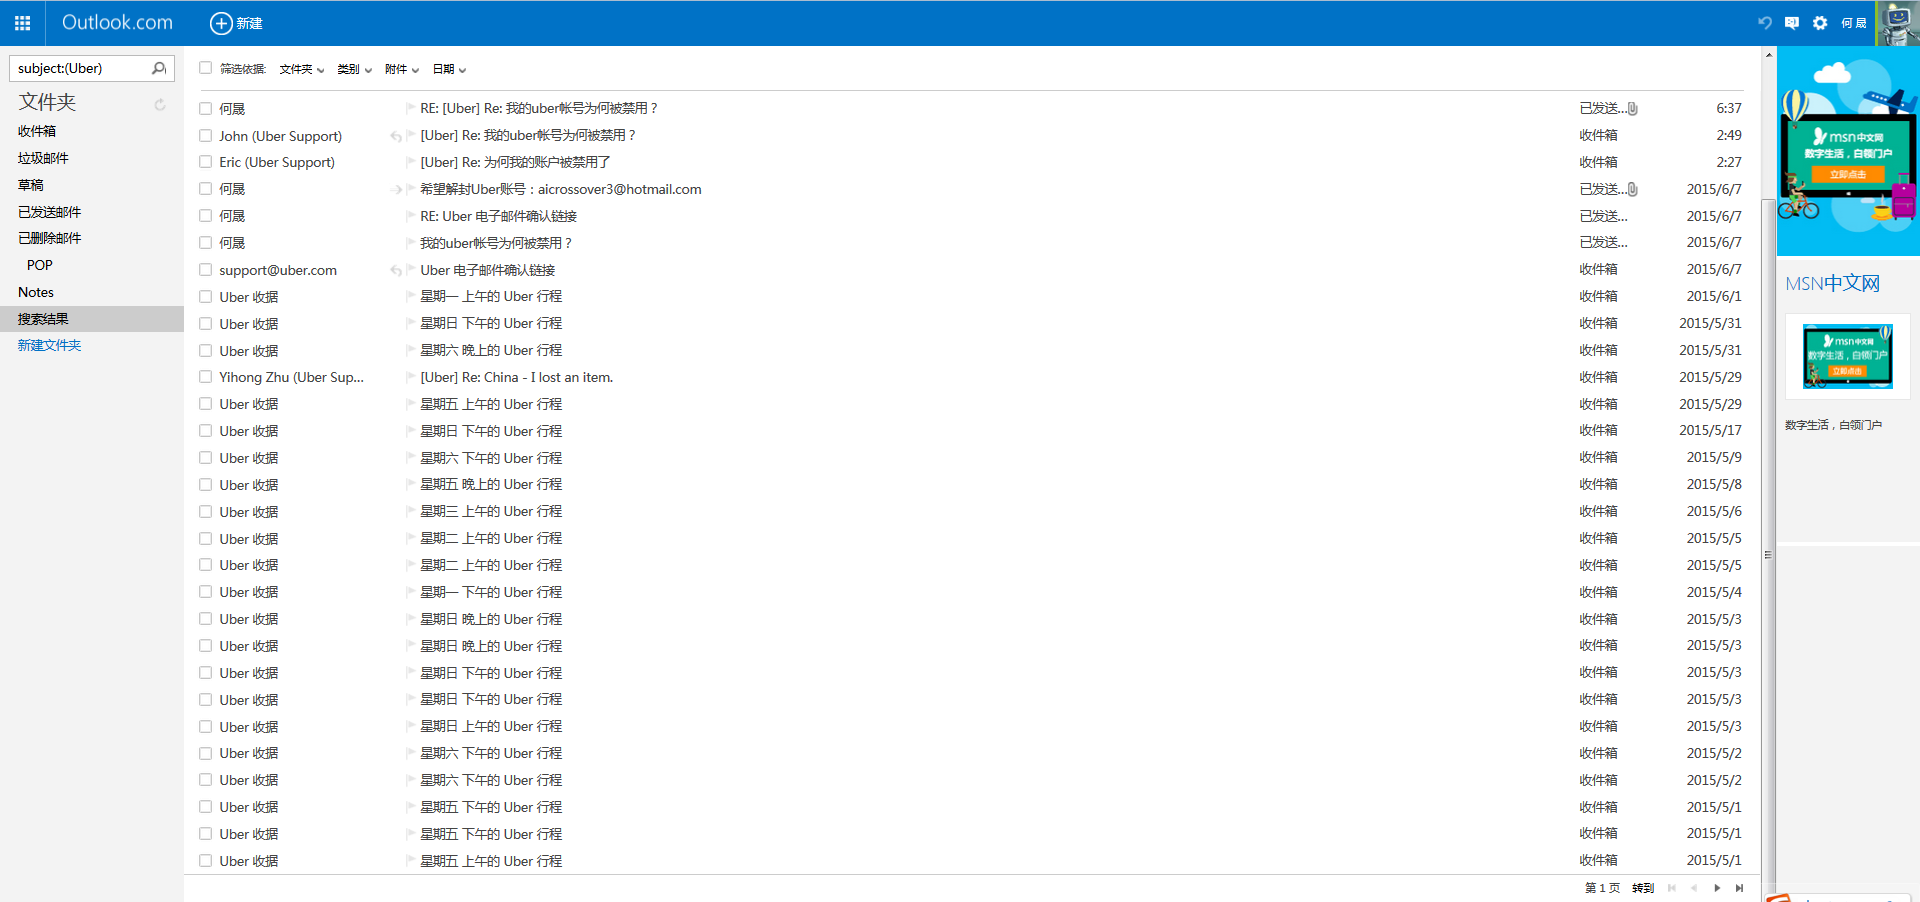Open the 垃圾邮件 folder
The image size is (1920, 902).
43,158
